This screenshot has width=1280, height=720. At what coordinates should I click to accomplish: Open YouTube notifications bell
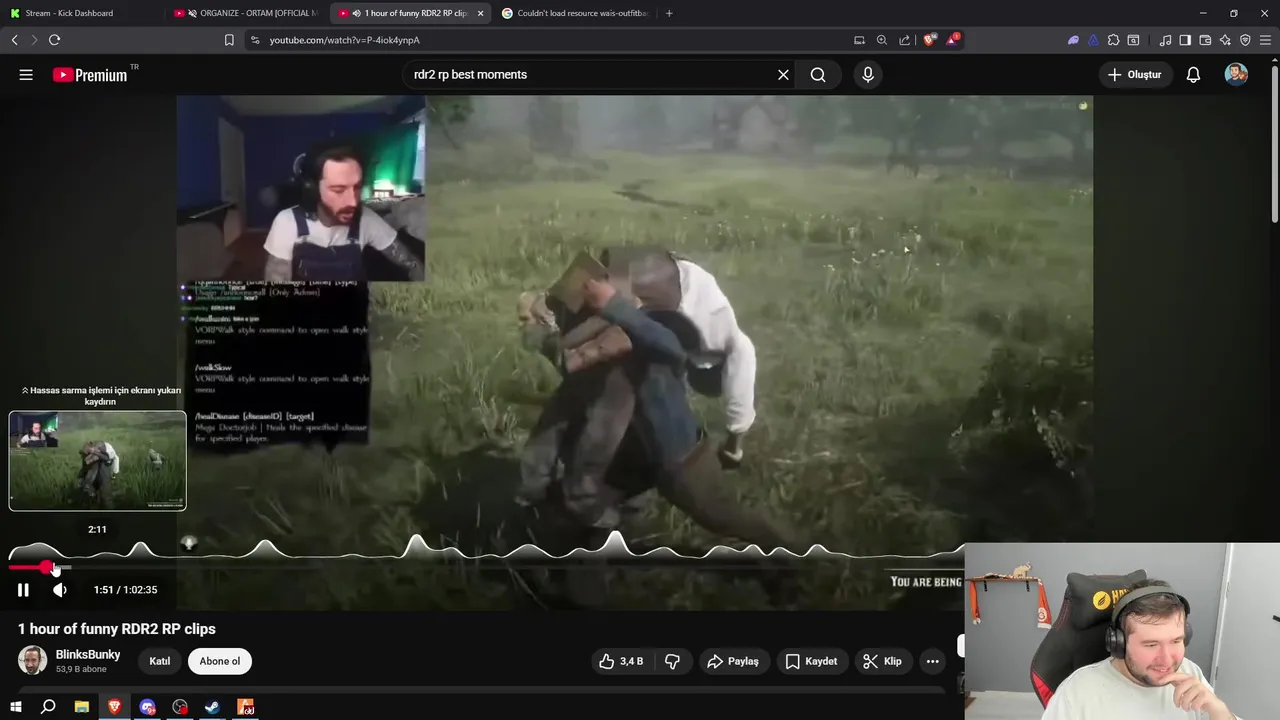tap(1193, 75)
